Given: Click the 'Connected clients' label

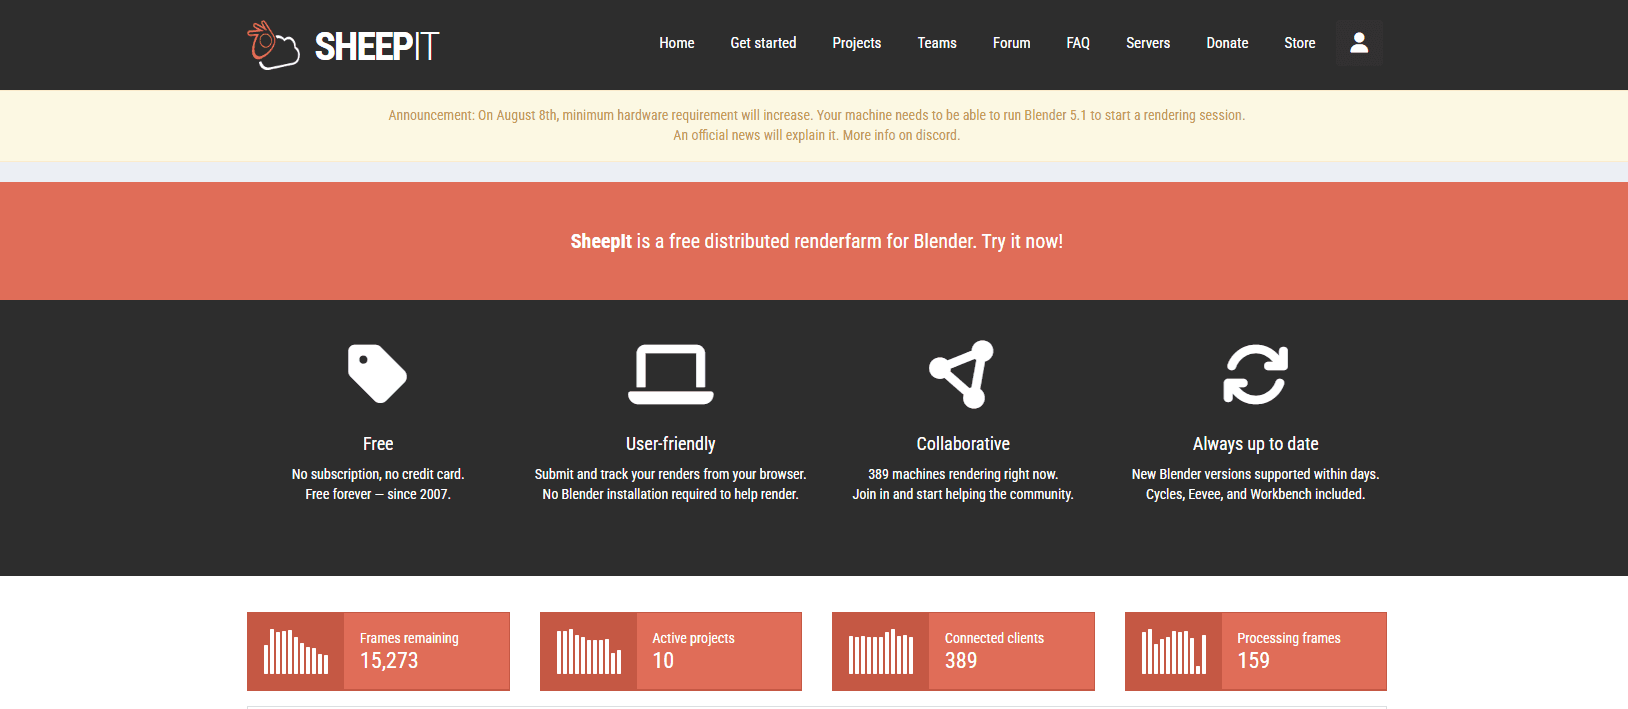Looking at the screenshot, I should pyautogui.click(x=994, y=638).
